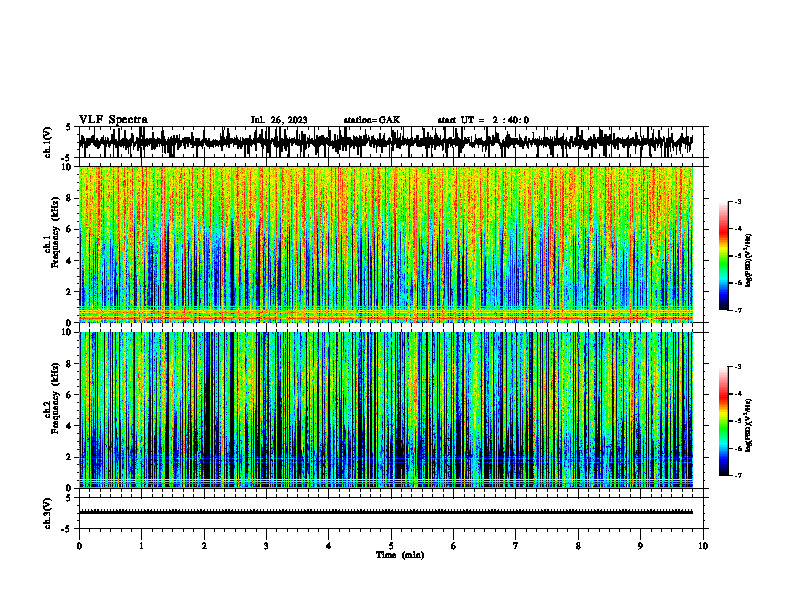
Task: Click the start UT 2:40:0 text
Action: 483,120
